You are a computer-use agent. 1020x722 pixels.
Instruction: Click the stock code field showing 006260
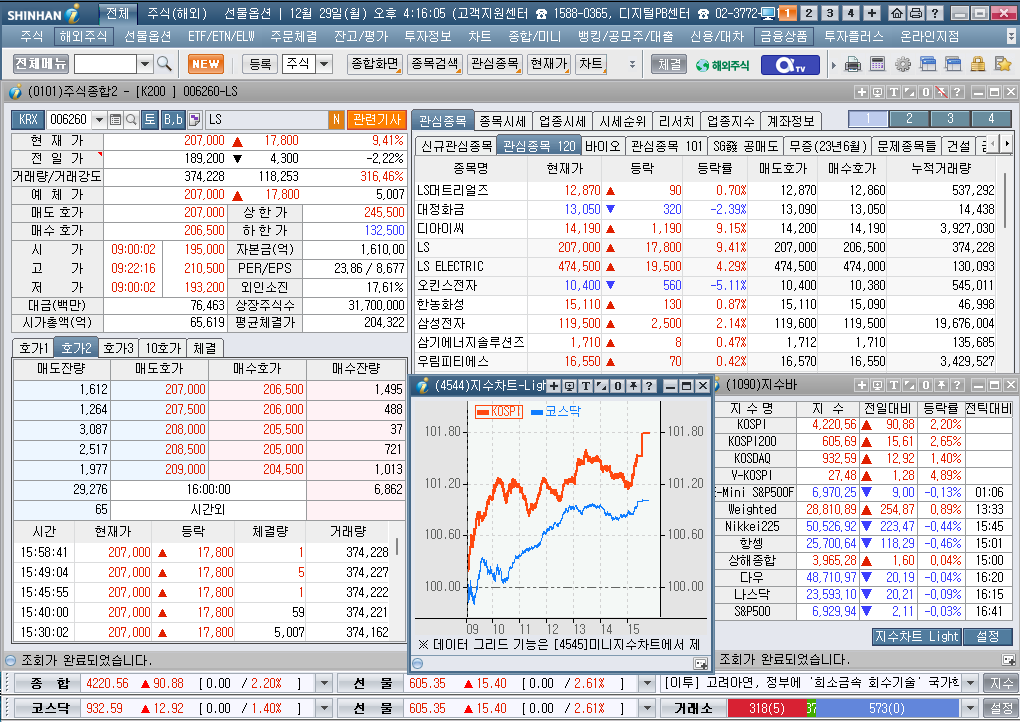[69, 120]
